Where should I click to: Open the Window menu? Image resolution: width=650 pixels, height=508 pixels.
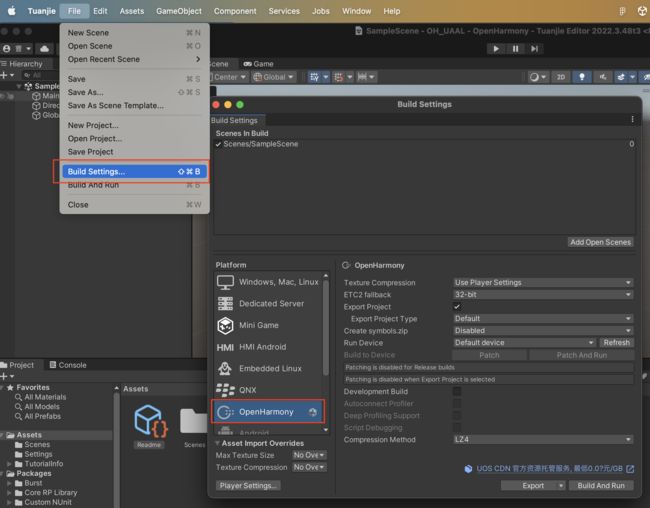tap(357, 11)
